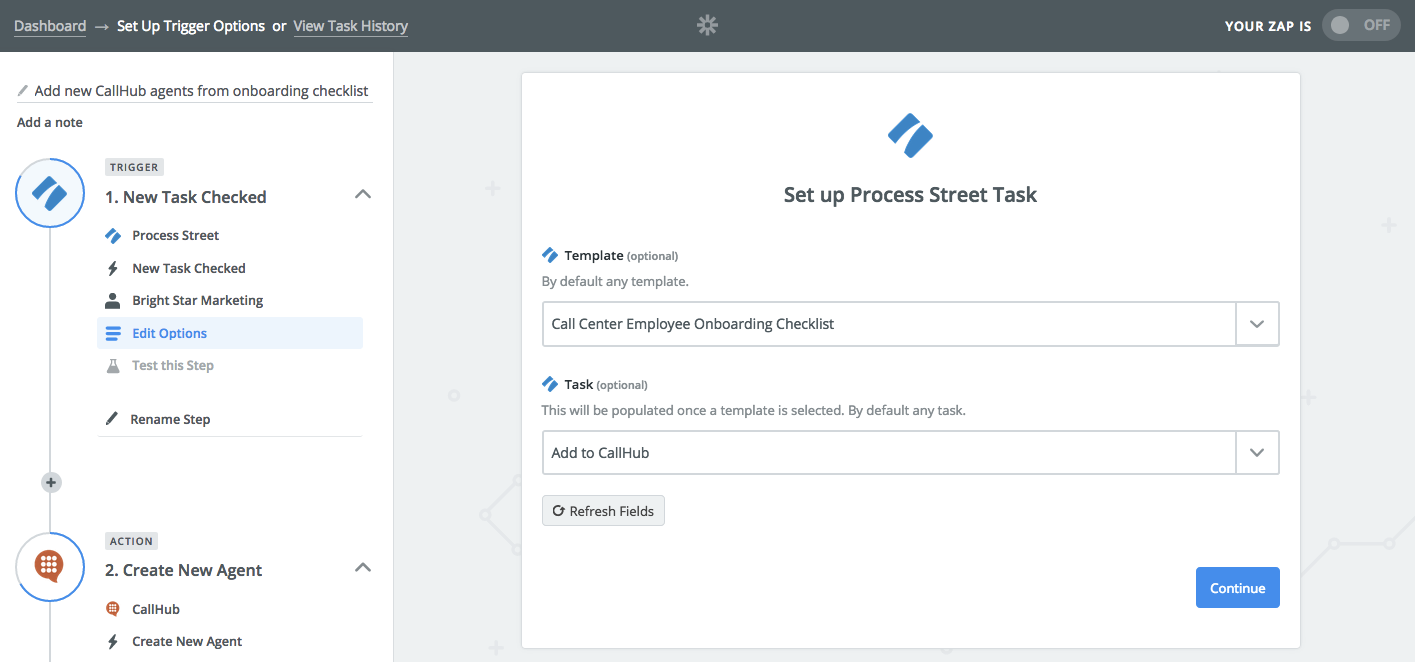Click the 1. New Task Checked heading
This screenshot has width=1415, height=662.
coord(186,197)
